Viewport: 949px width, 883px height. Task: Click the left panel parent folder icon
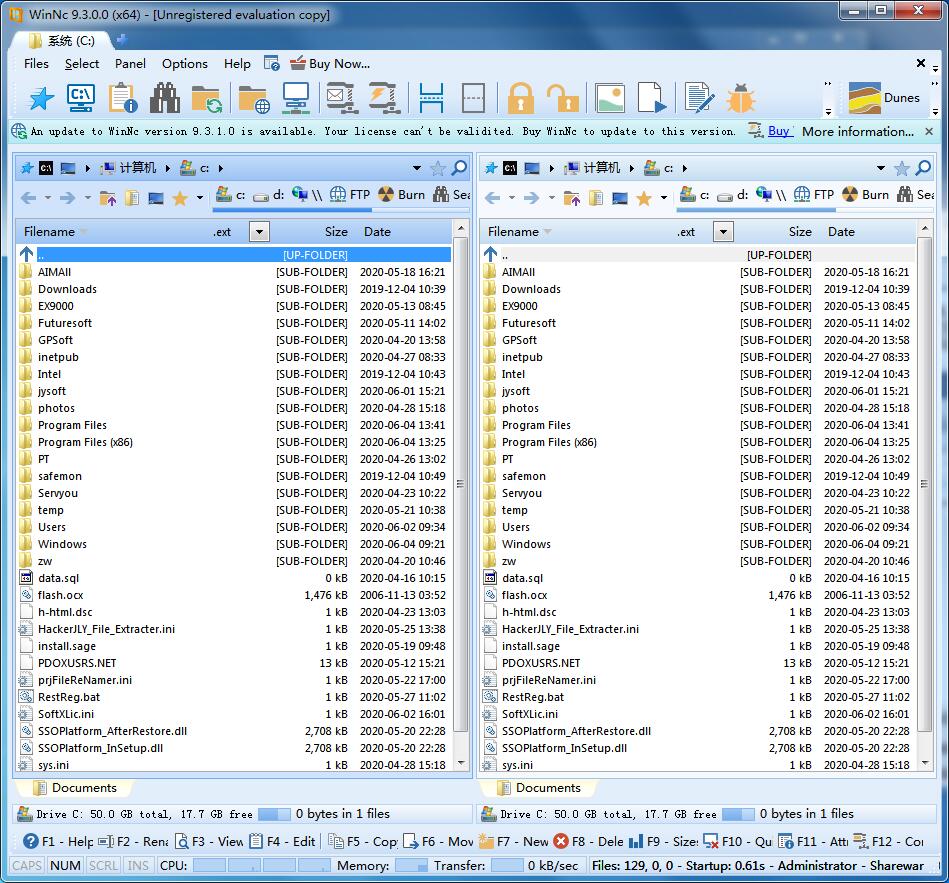point(108,197)
